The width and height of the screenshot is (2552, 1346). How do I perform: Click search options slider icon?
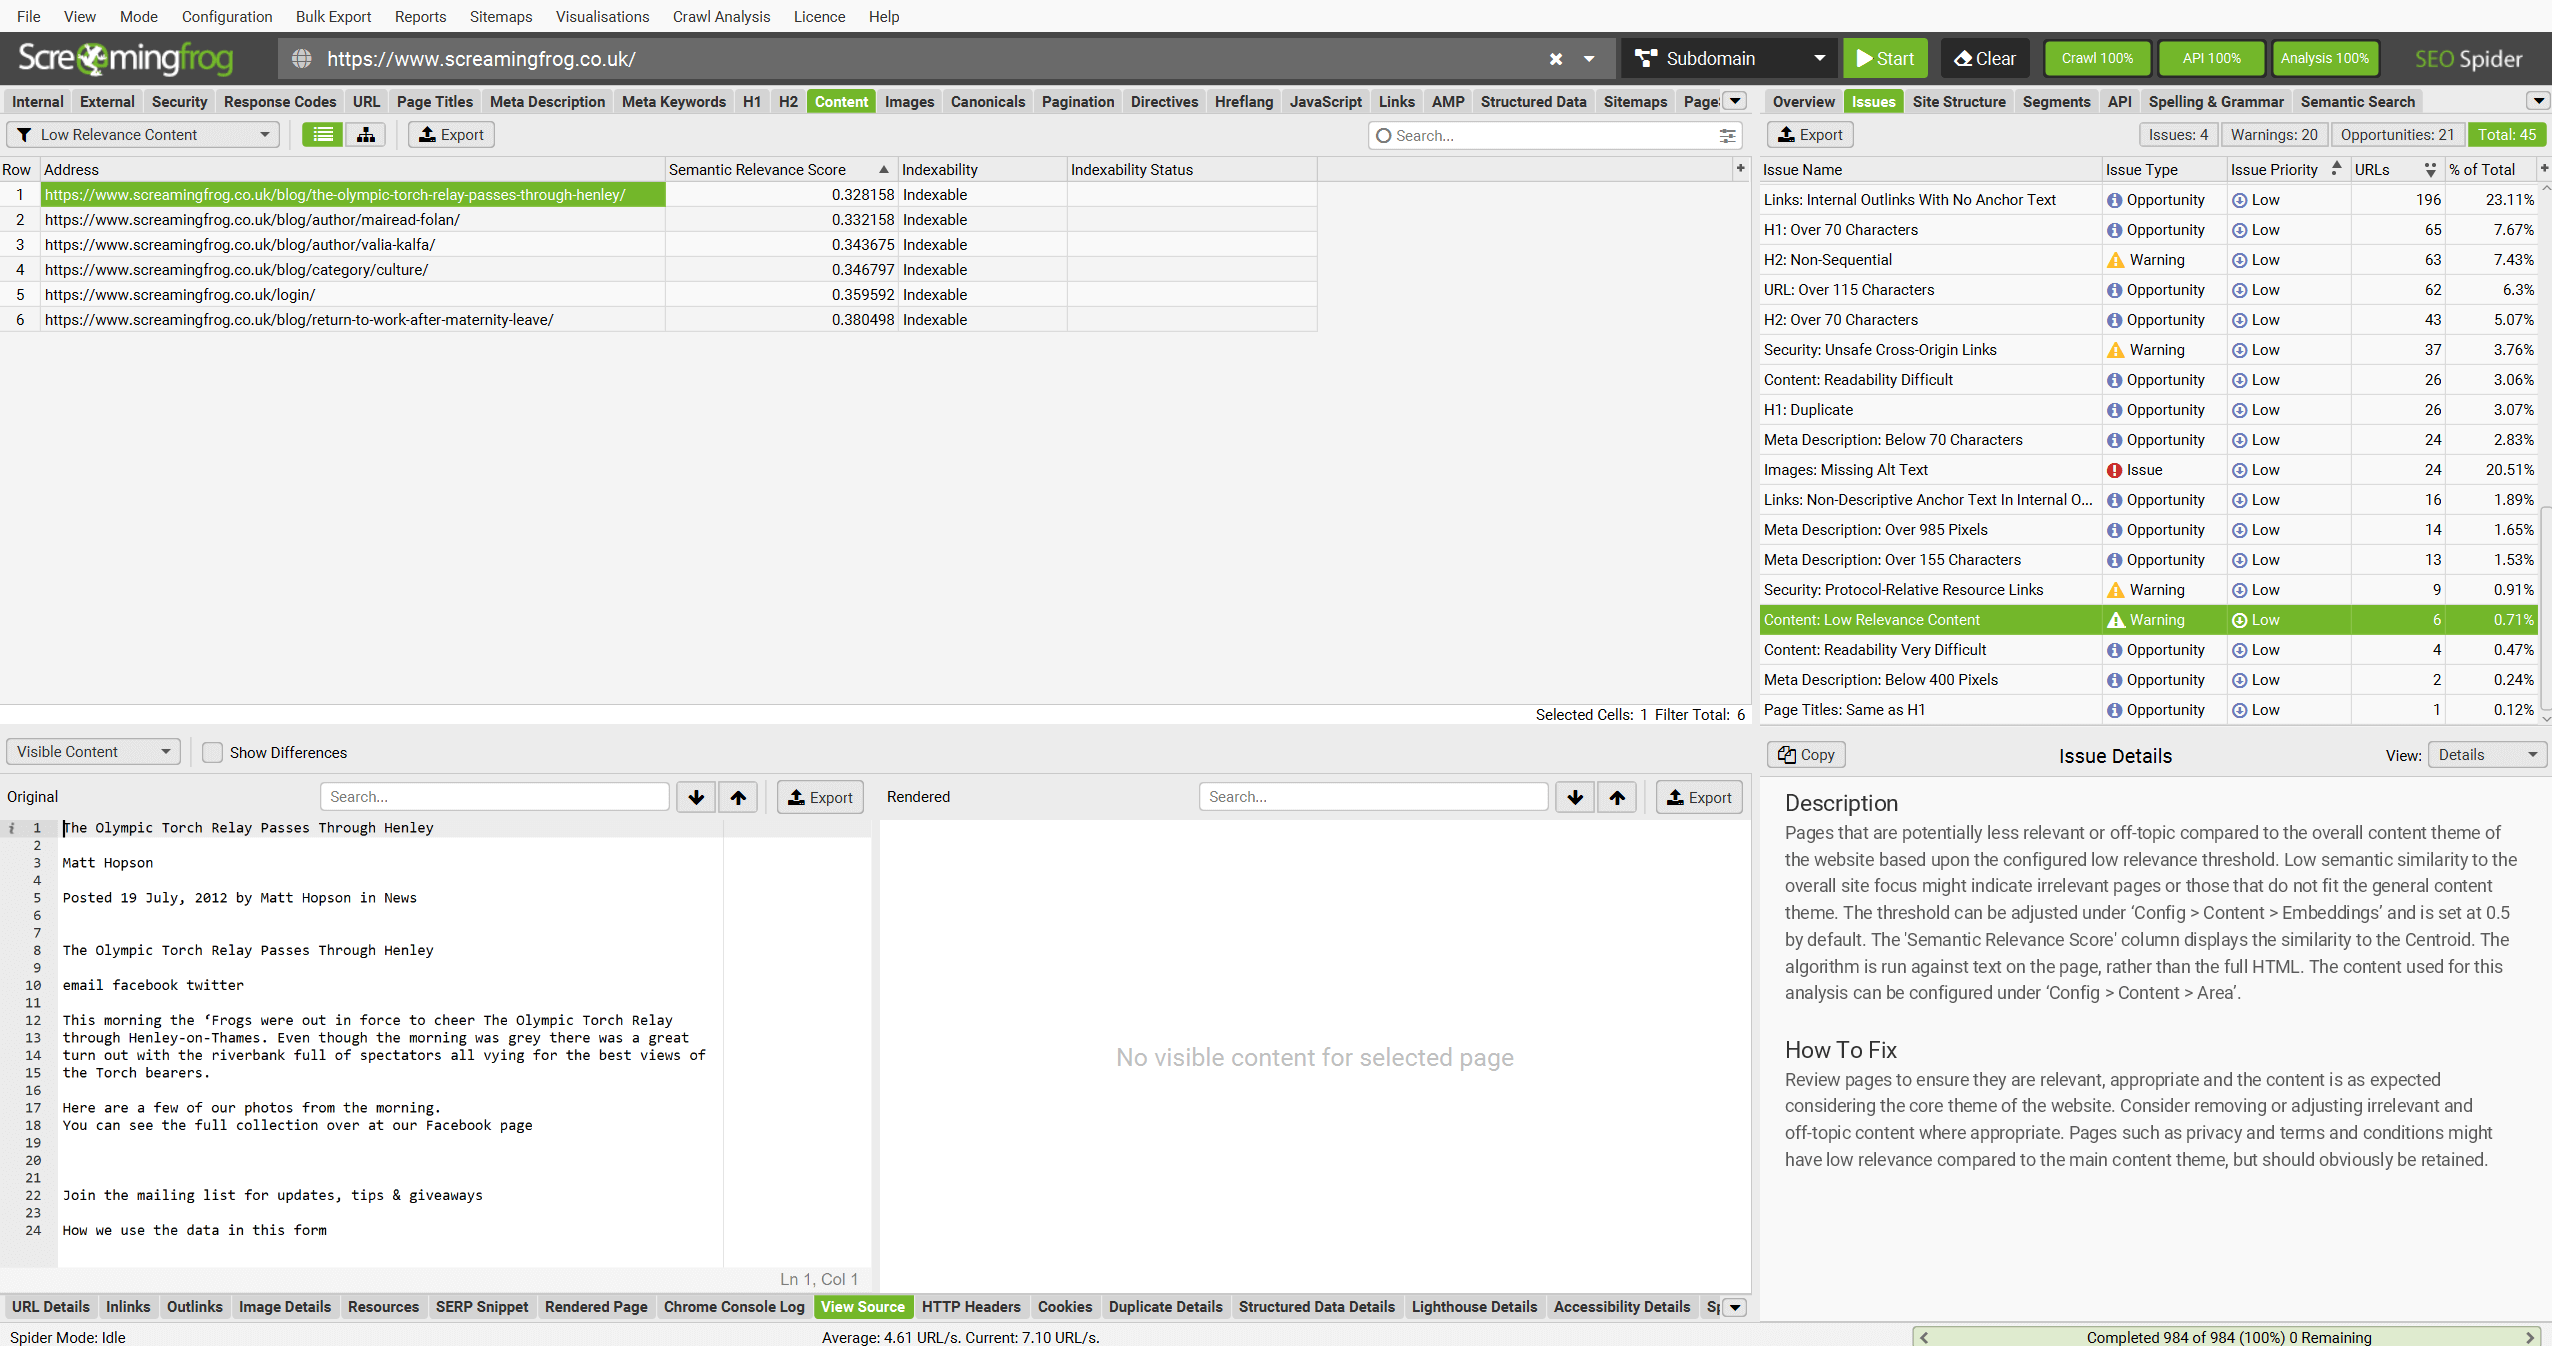click(1727, 136)
